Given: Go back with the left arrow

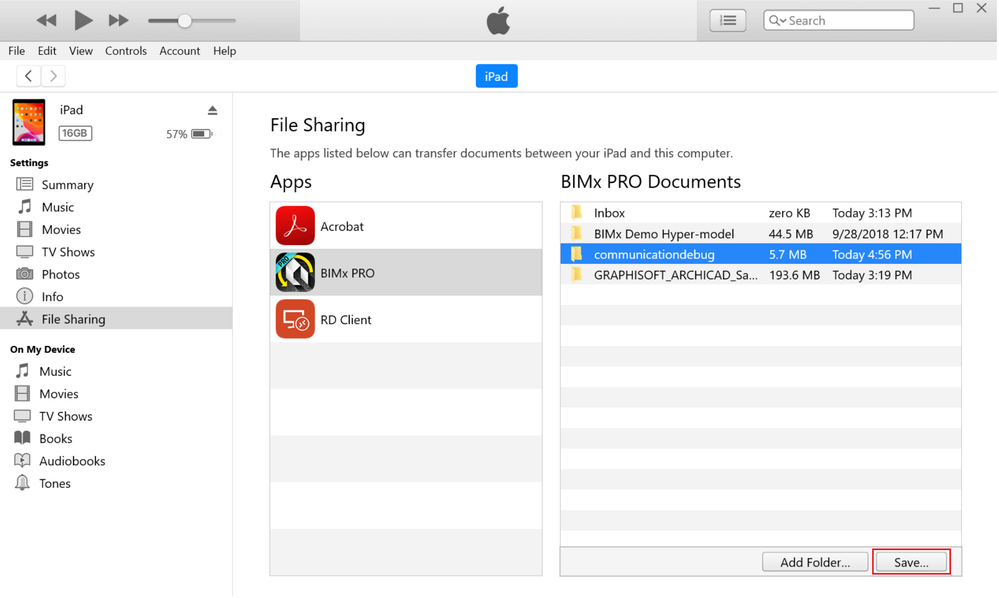Looking at the screenshot, I should (x=29, y=76).
